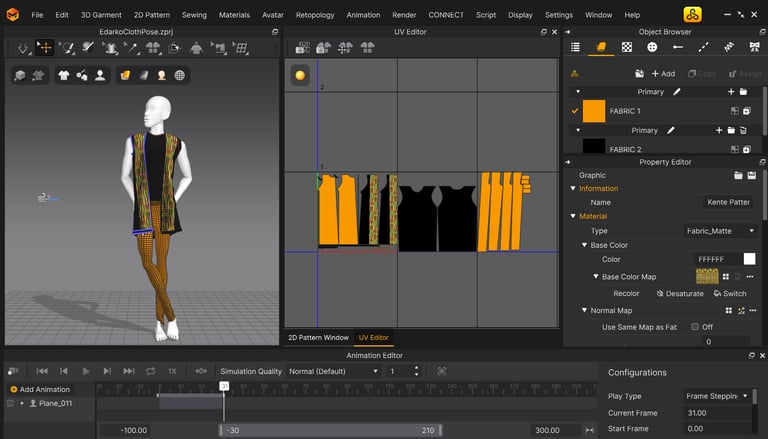Activate the Select/Move tool in 3D toolbar

pos(45,47)
